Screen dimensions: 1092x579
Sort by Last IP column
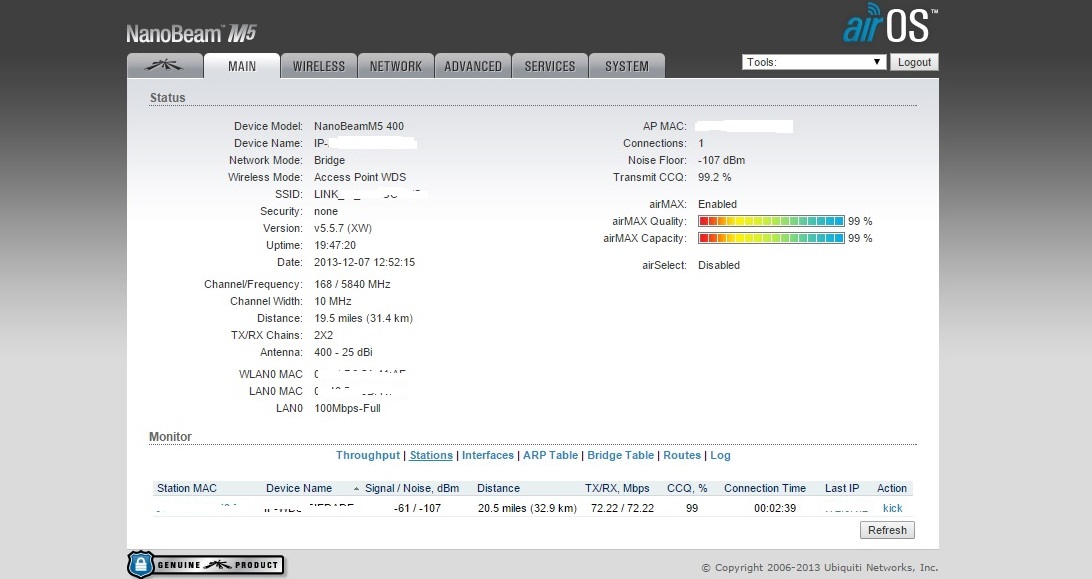click(842, 488)
